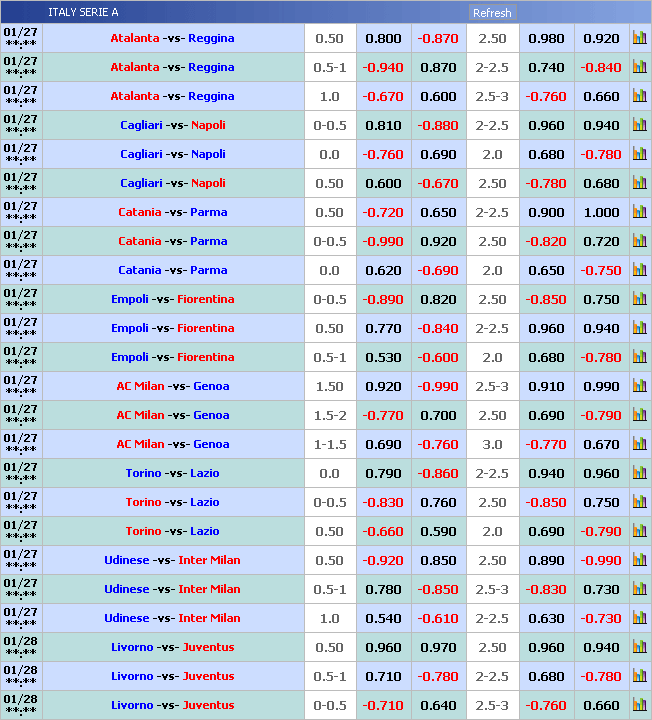
Task: Click the Refresh button in header
Action: (491, 13)
